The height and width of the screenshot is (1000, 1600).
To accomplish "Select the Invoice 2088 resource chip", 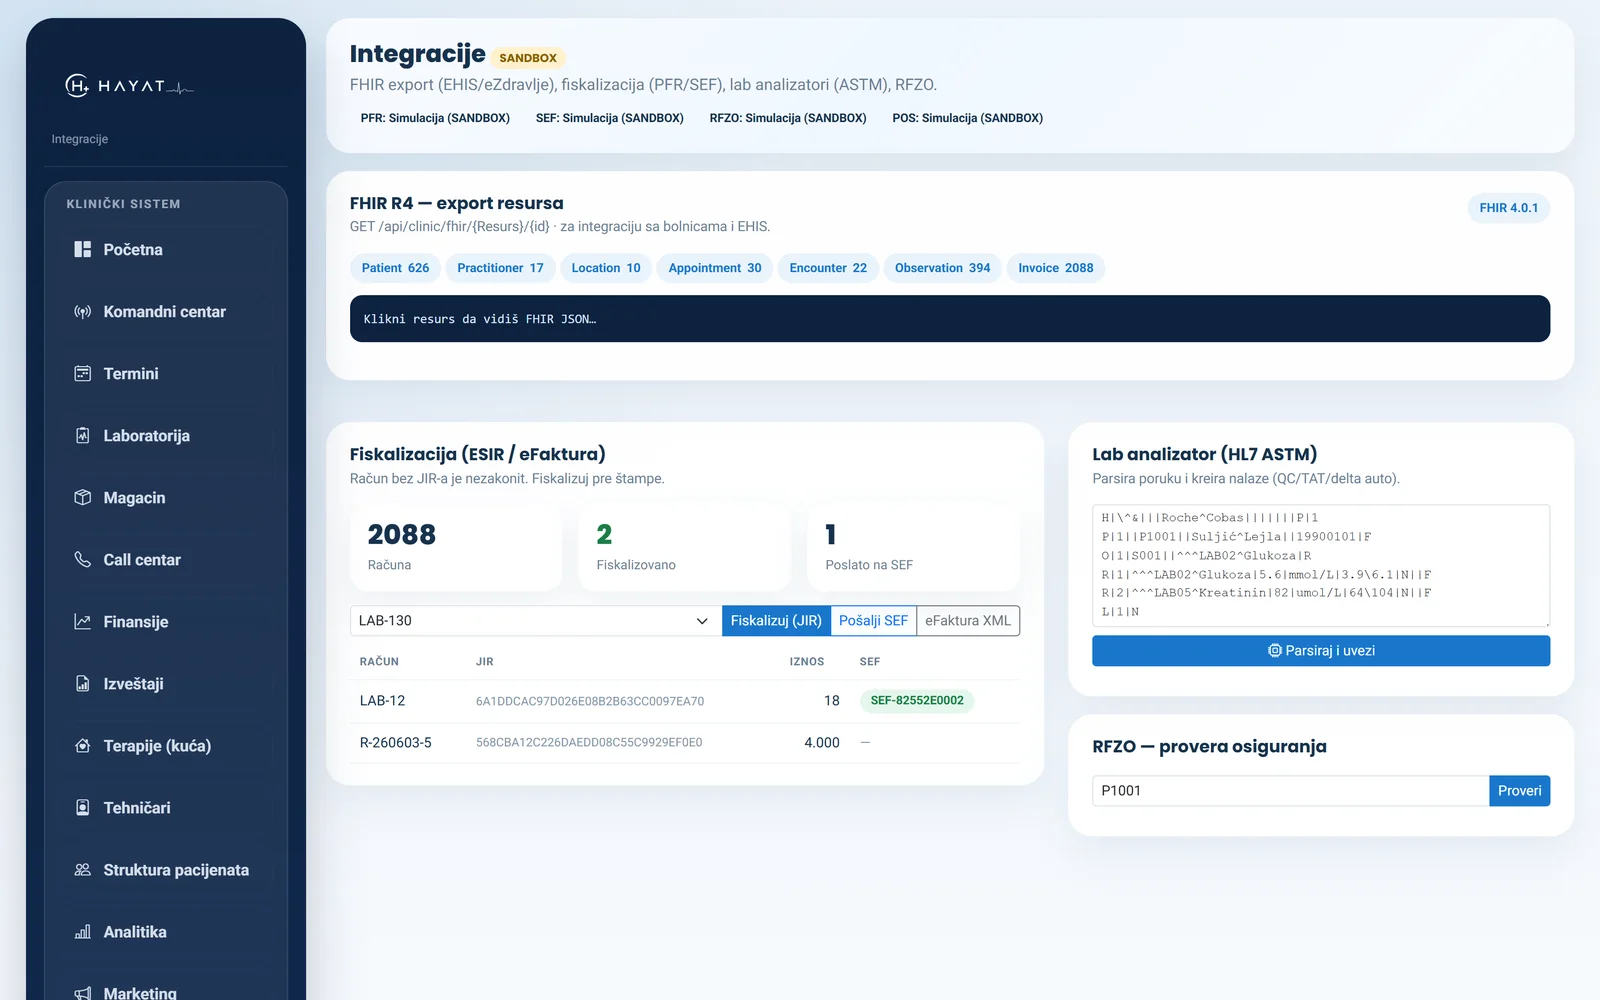I will (1056, 268).
